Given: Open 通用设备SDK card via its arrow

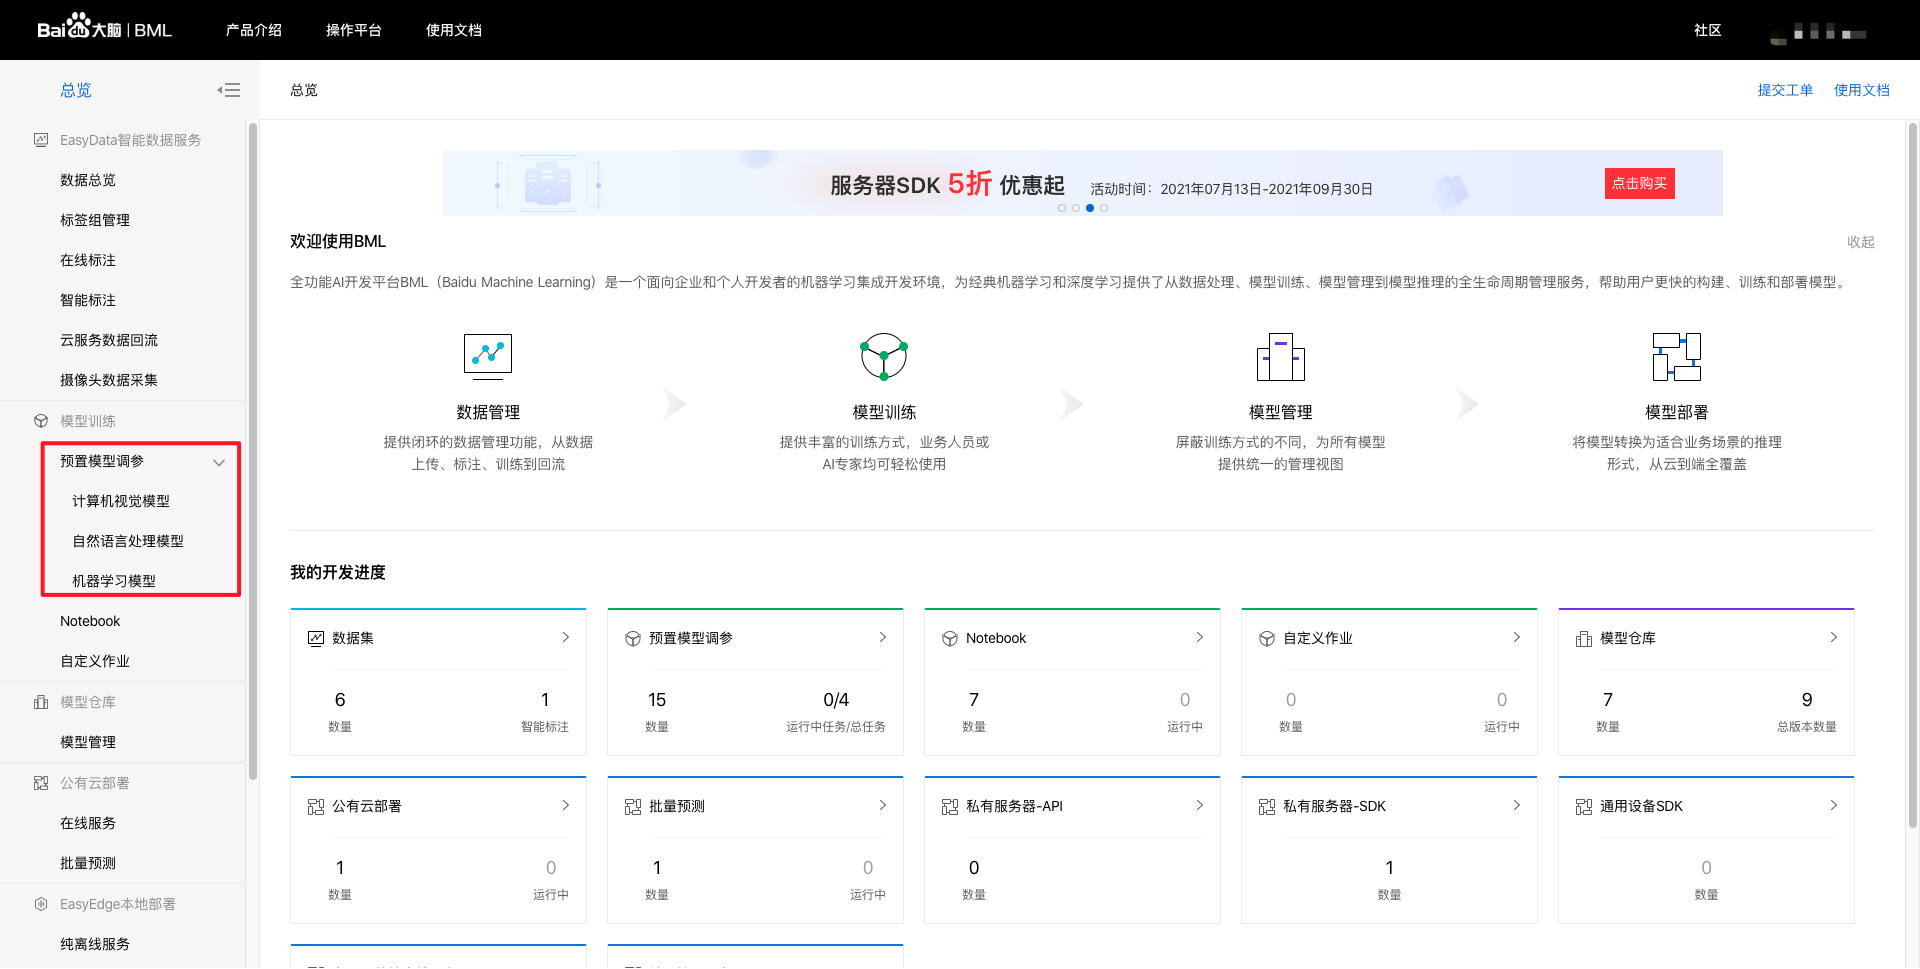Looking at the screenshot, I should [x=1834, y=805].
